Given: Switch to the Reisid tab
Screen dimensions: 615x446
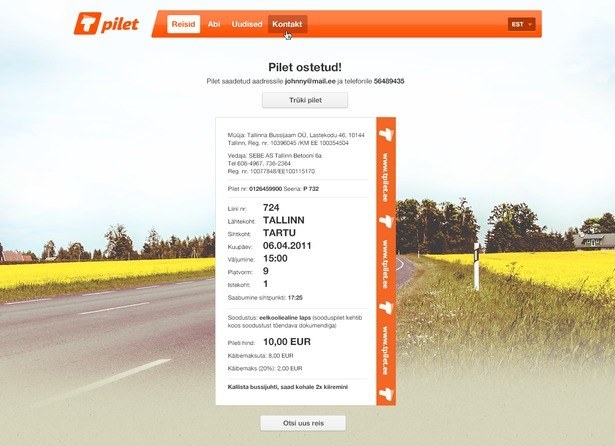Looking at the screenshot, I should pyautogui.click(x=183, y=24).
